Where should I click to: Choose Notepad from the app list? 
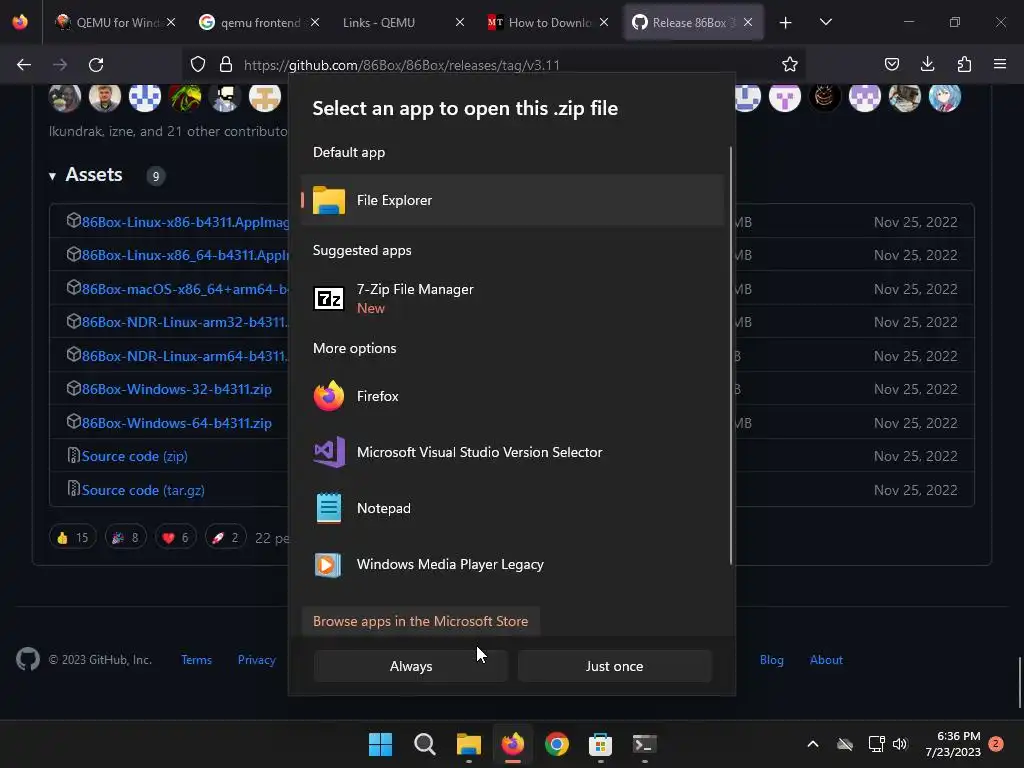click(x=513, y=508)
